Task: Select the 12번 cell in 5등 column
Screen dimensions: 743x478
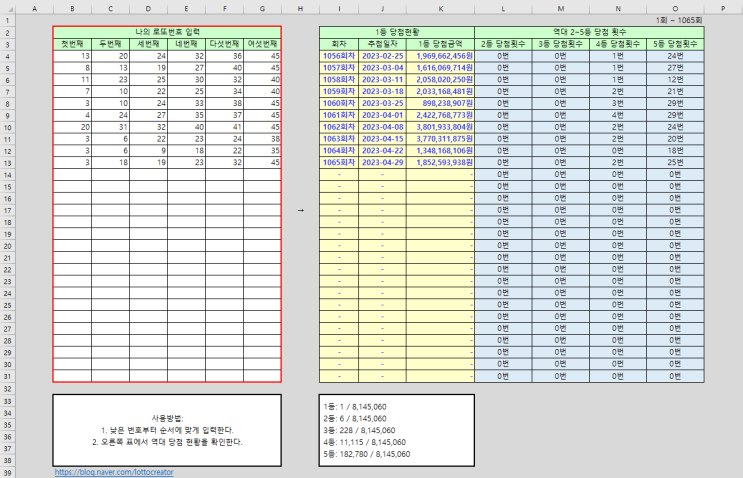Action: point(675,80)
